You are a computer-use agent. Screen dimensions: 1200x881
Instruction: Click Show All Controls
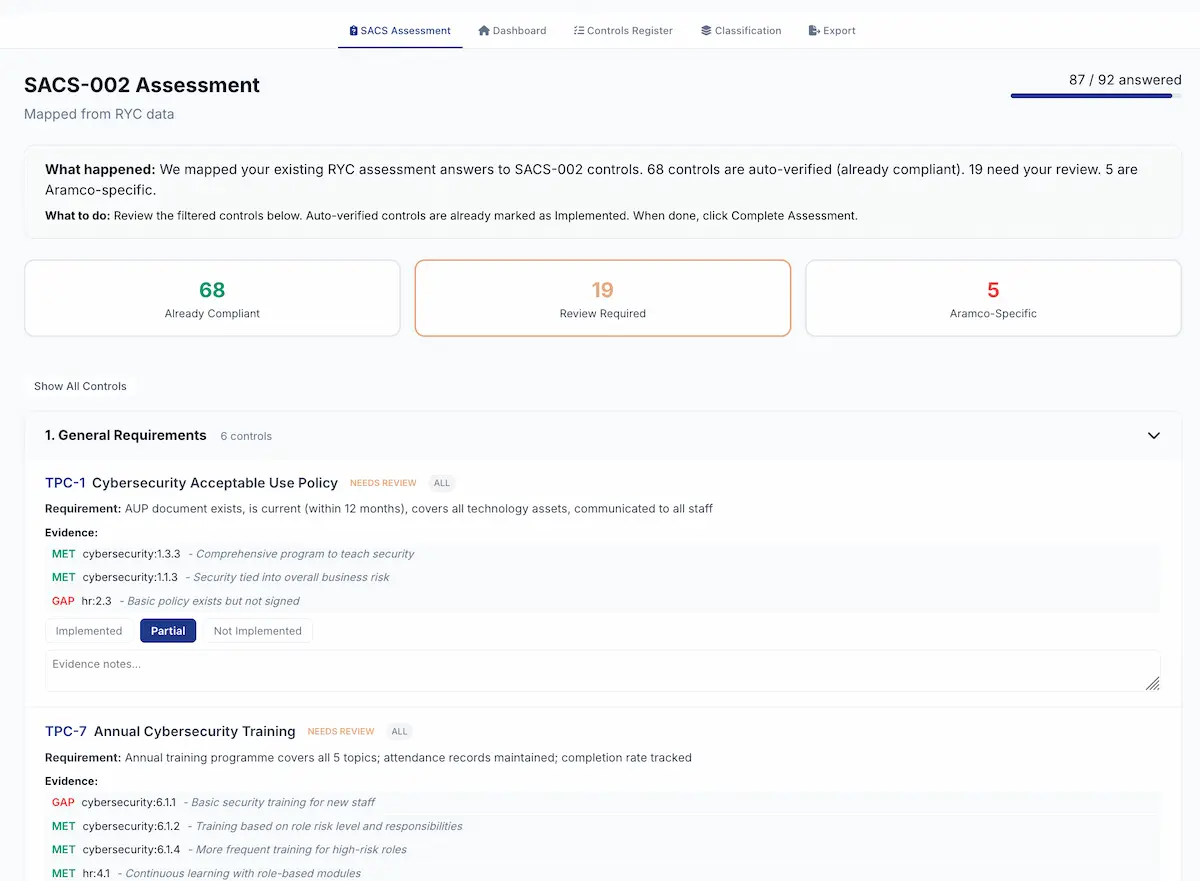(80, 386)
